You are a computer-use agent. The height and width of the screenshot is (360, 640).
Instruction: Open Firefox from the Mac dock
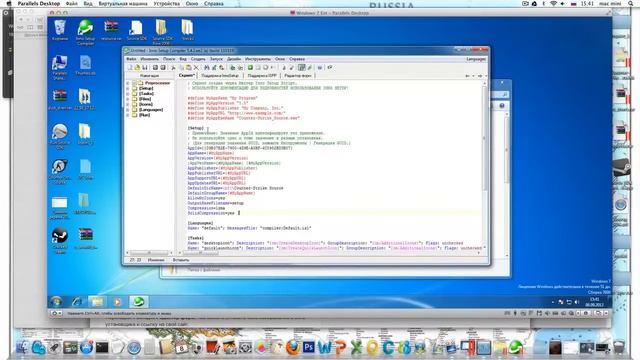pyautogui.click(x=293, y=347)
